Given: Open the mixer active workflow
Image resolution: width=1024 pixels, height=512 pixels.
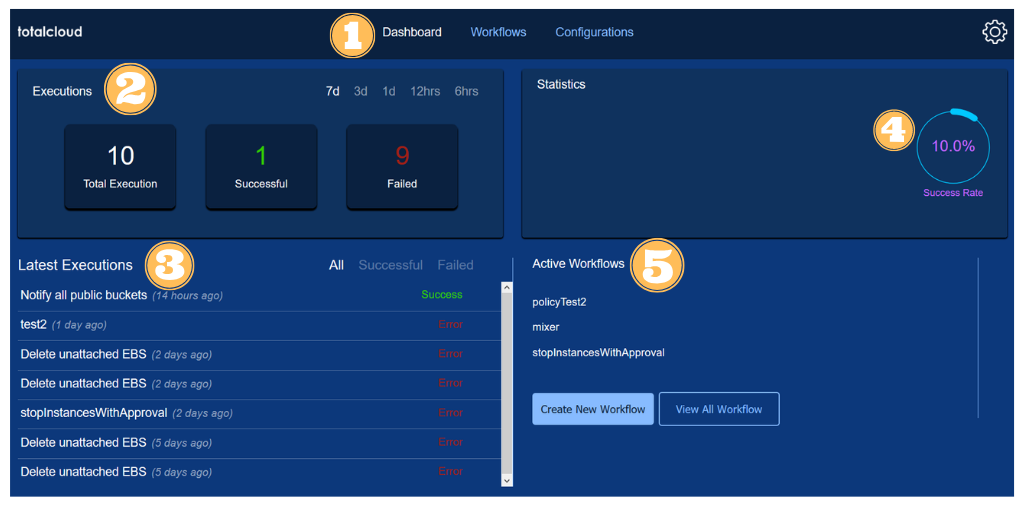Looking at the screenshot, I should click(546, 327).
